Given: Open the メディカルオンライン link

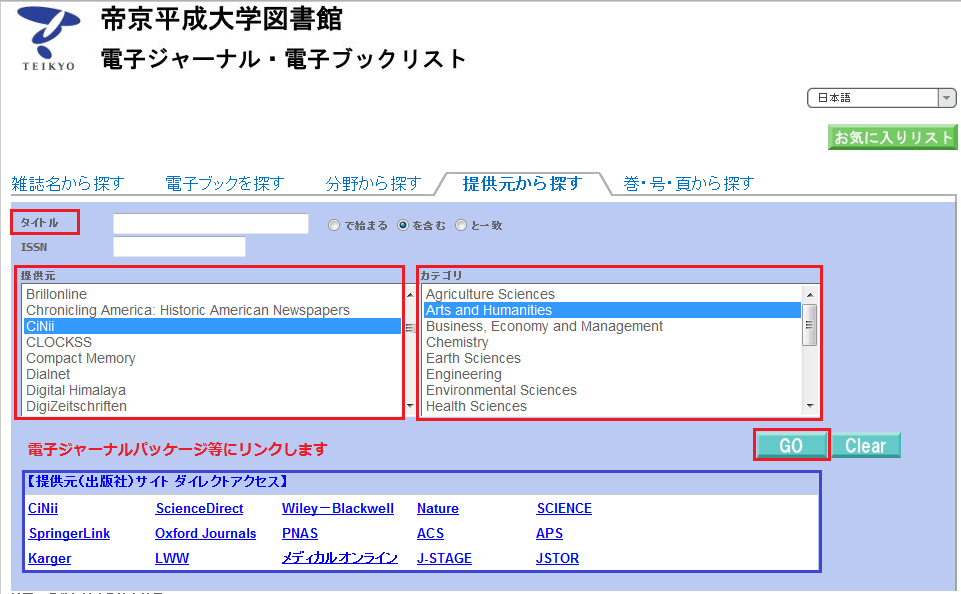Looking at the screenshot, I should 340,558.
